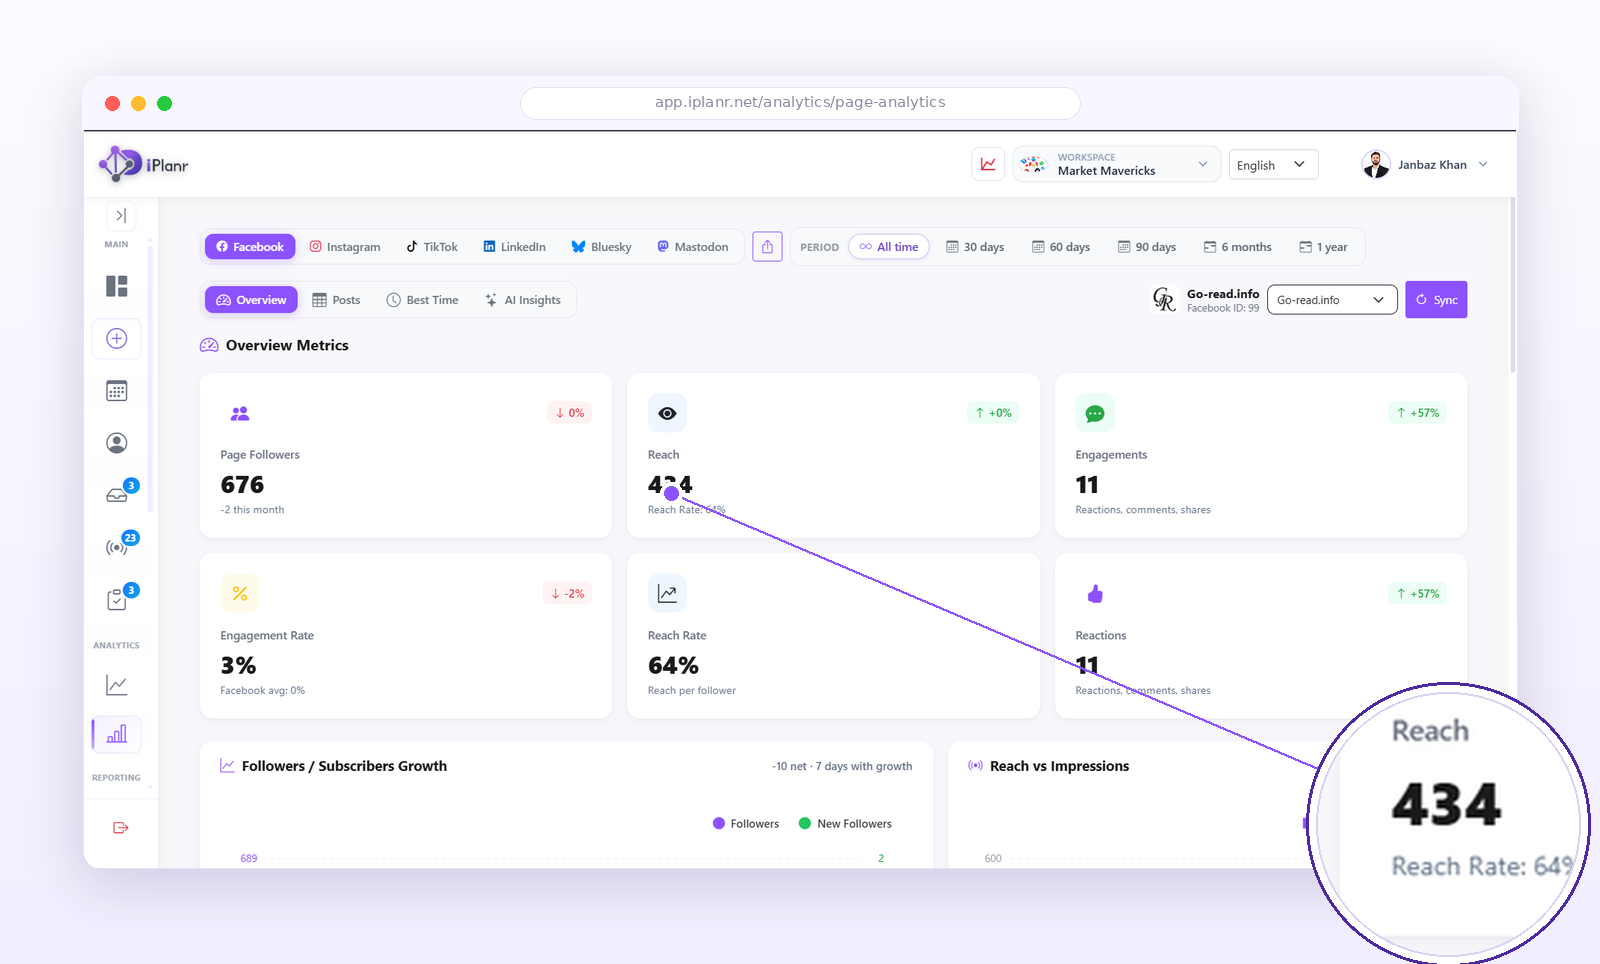Select the 90 days period
The height and width of the screenshot is (964, 1600).
[x=1147, y=247]
